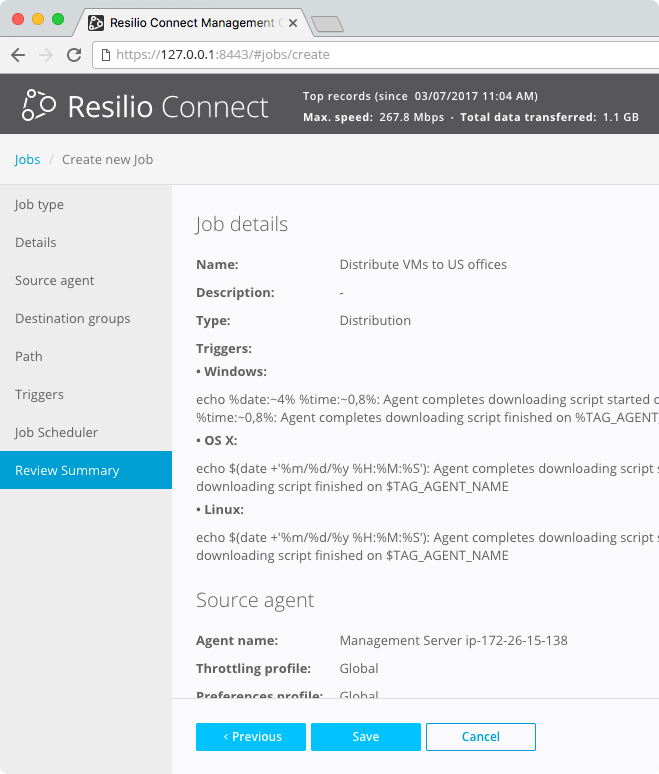
Task: Open the Details step in sidebar
Action: [x=86, y=242]
